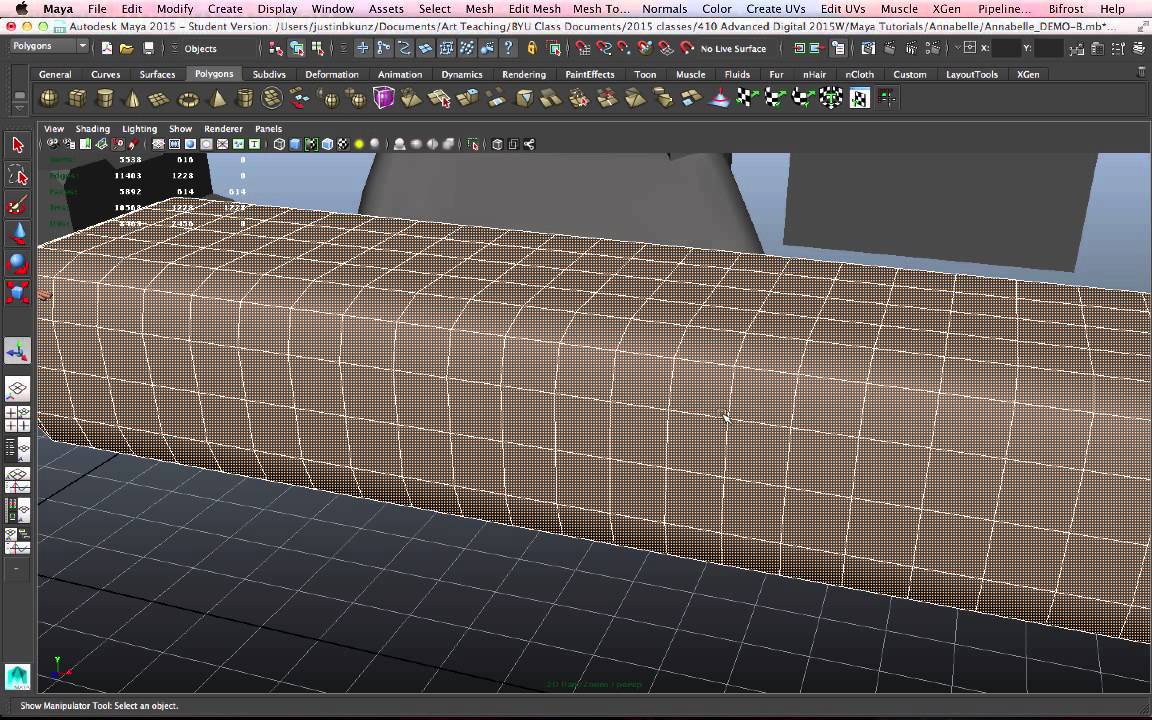The height and width of the screenshot is (720, 1152).
Task: Open the viewport View menu
Action: click(x=54, y=129)
